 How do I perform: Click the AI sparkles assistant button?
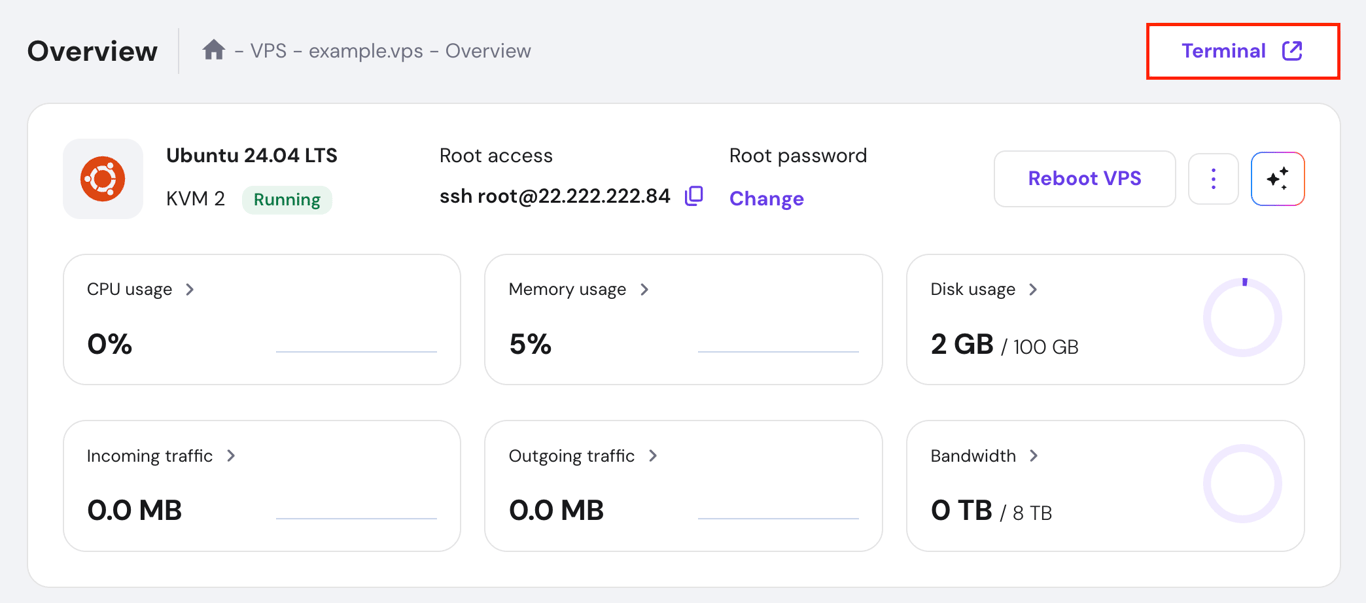point(1278,178)
